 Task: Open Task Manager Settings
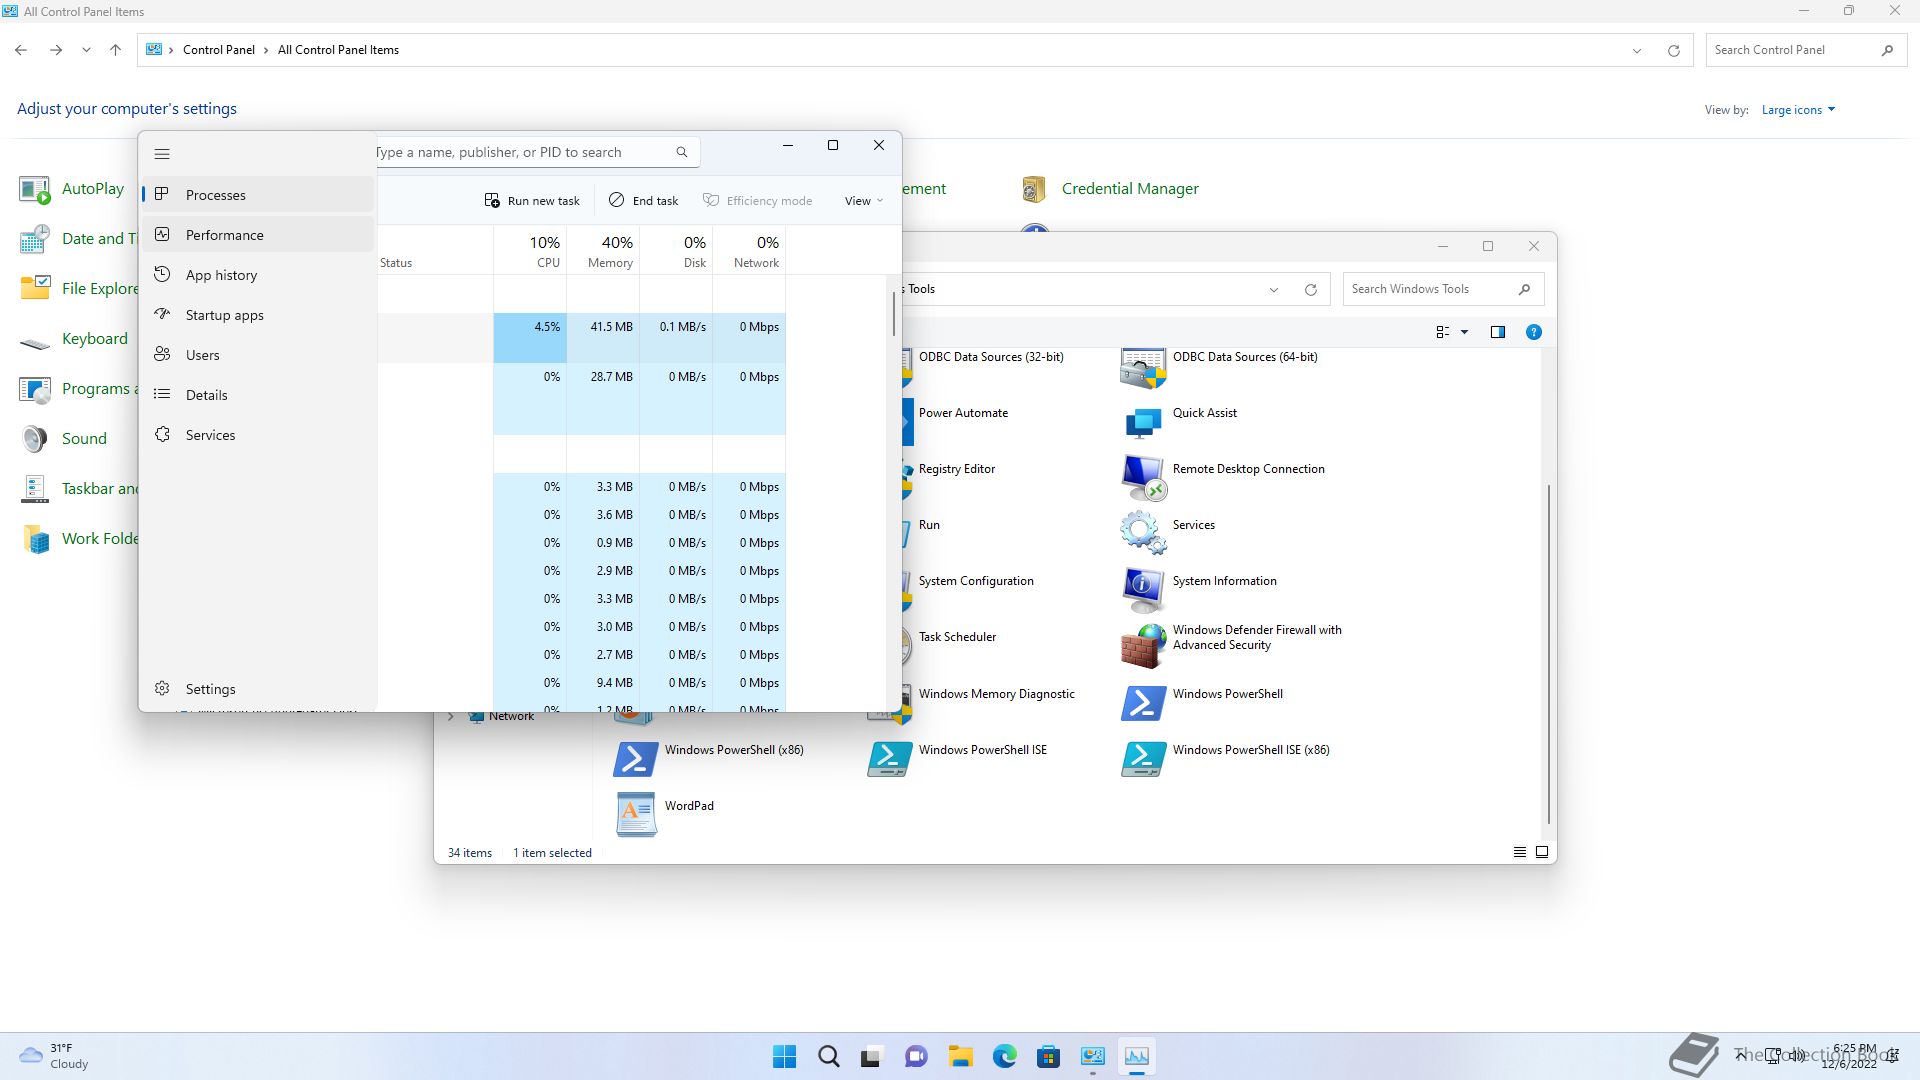[258, 689]
